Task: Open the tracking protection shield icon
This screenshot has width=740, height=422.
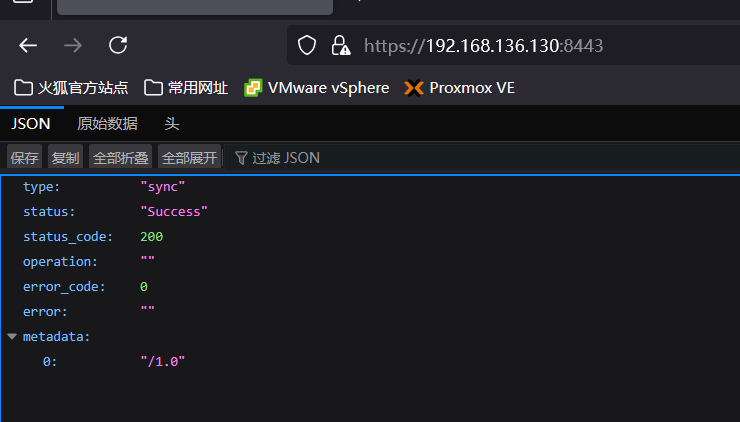Action: [307, 46]
